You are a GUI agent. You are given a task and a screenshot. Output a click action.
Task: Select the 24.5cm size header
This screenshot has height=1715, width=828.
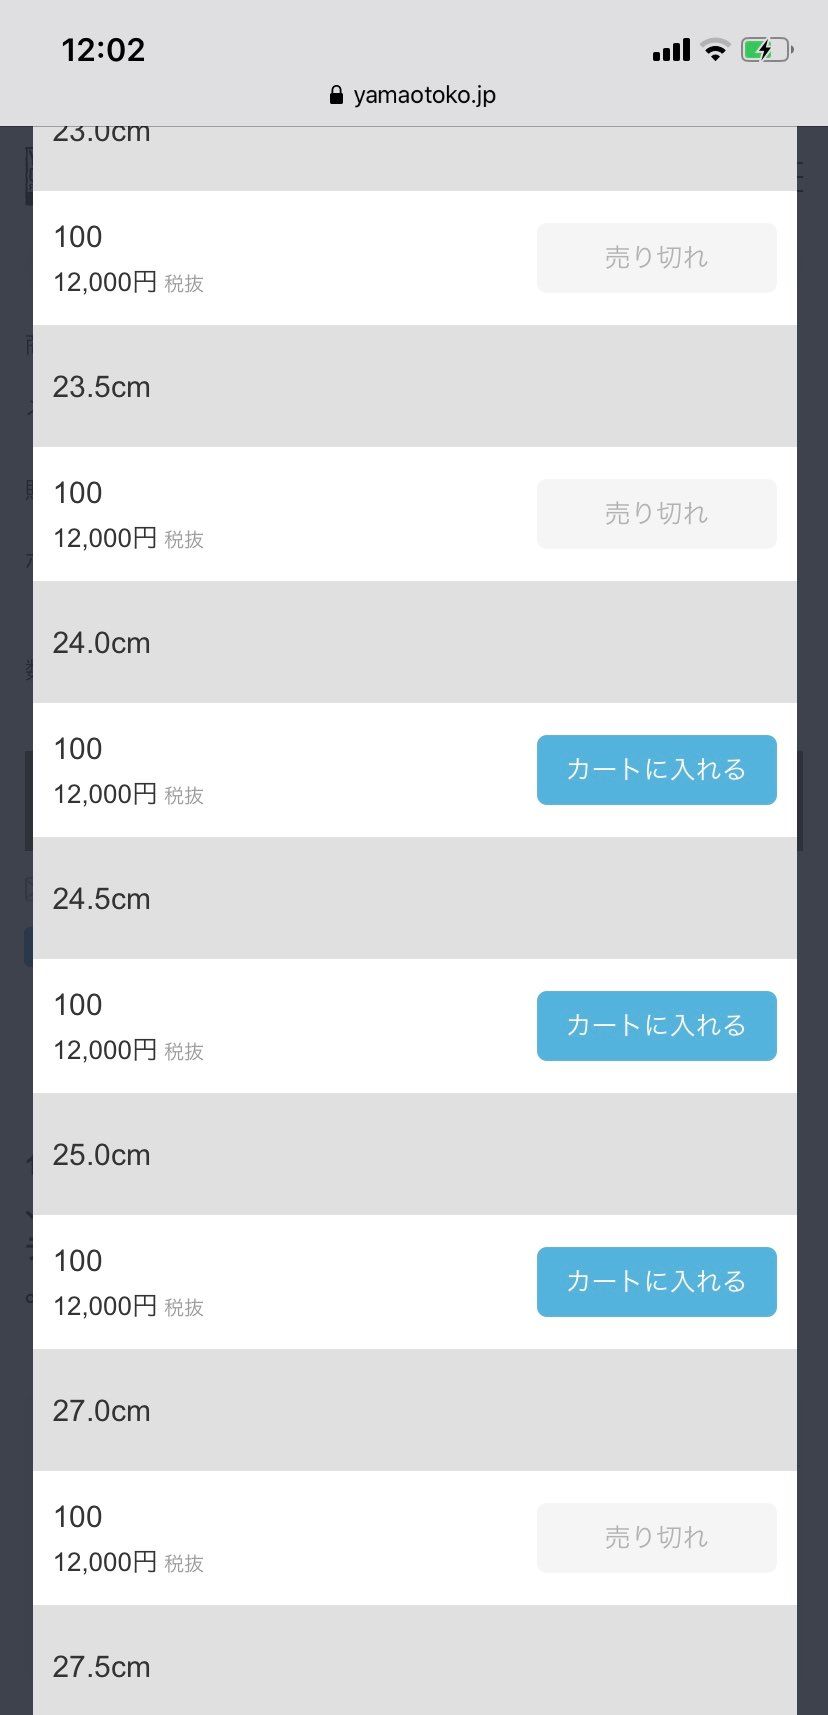[415, 898]
